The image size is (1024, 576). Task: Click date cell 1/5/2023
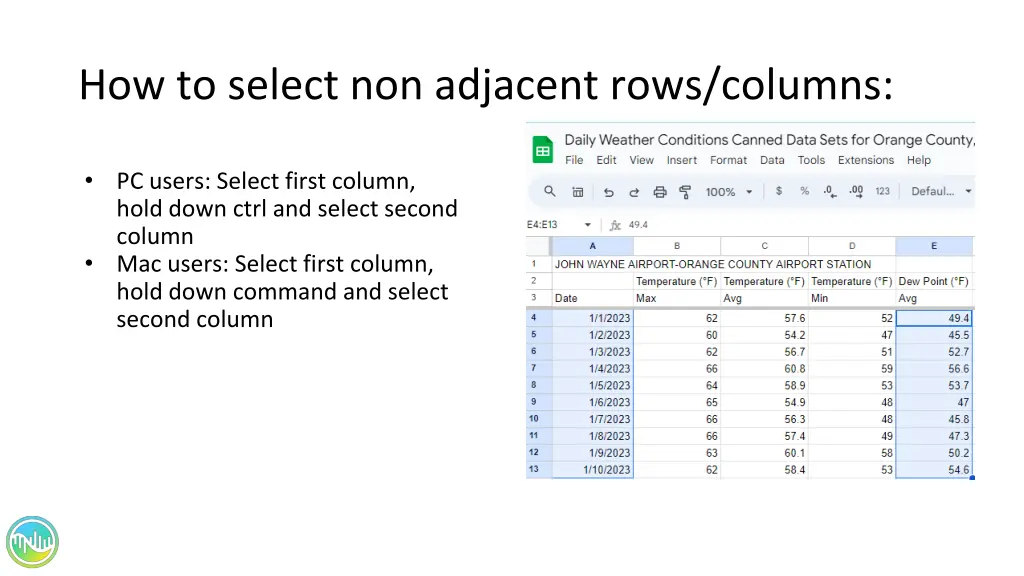(592, 385)
